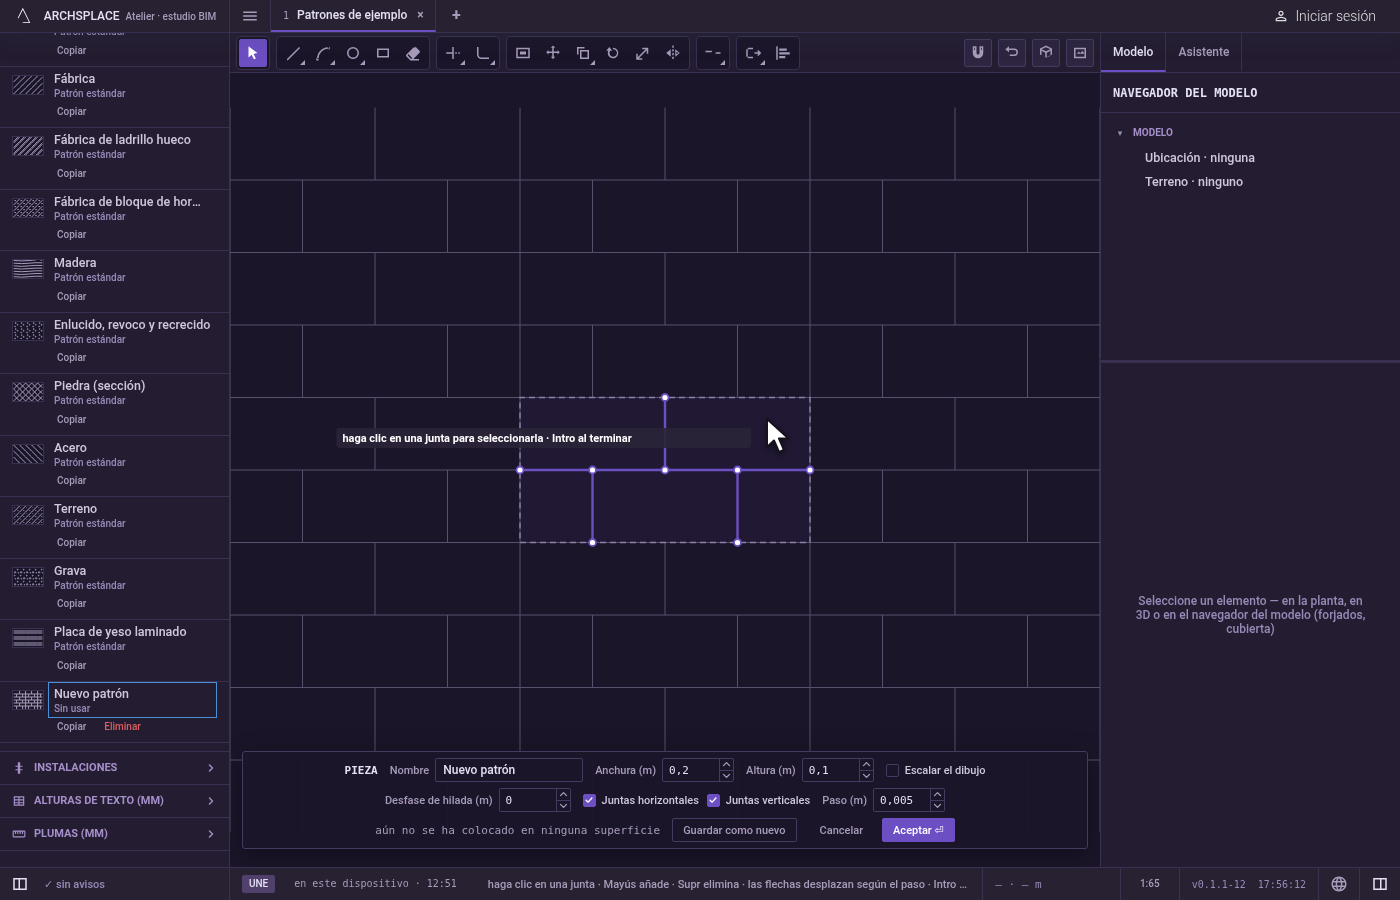1400x900 pixels.
Task: Select the arrow selection tool
Action: coord(253,53)
